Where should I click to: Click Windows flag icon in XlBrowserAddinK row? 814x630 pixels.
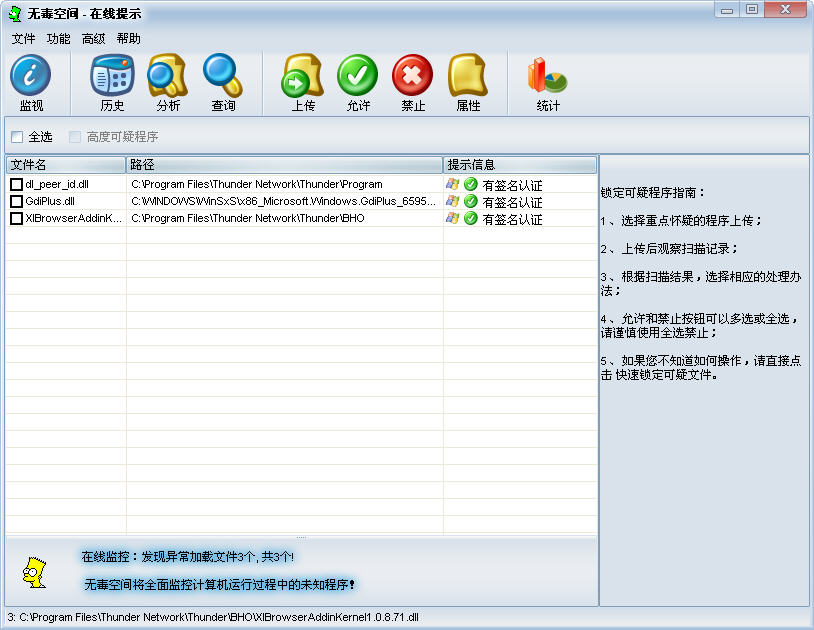click(x=453, y=218)
